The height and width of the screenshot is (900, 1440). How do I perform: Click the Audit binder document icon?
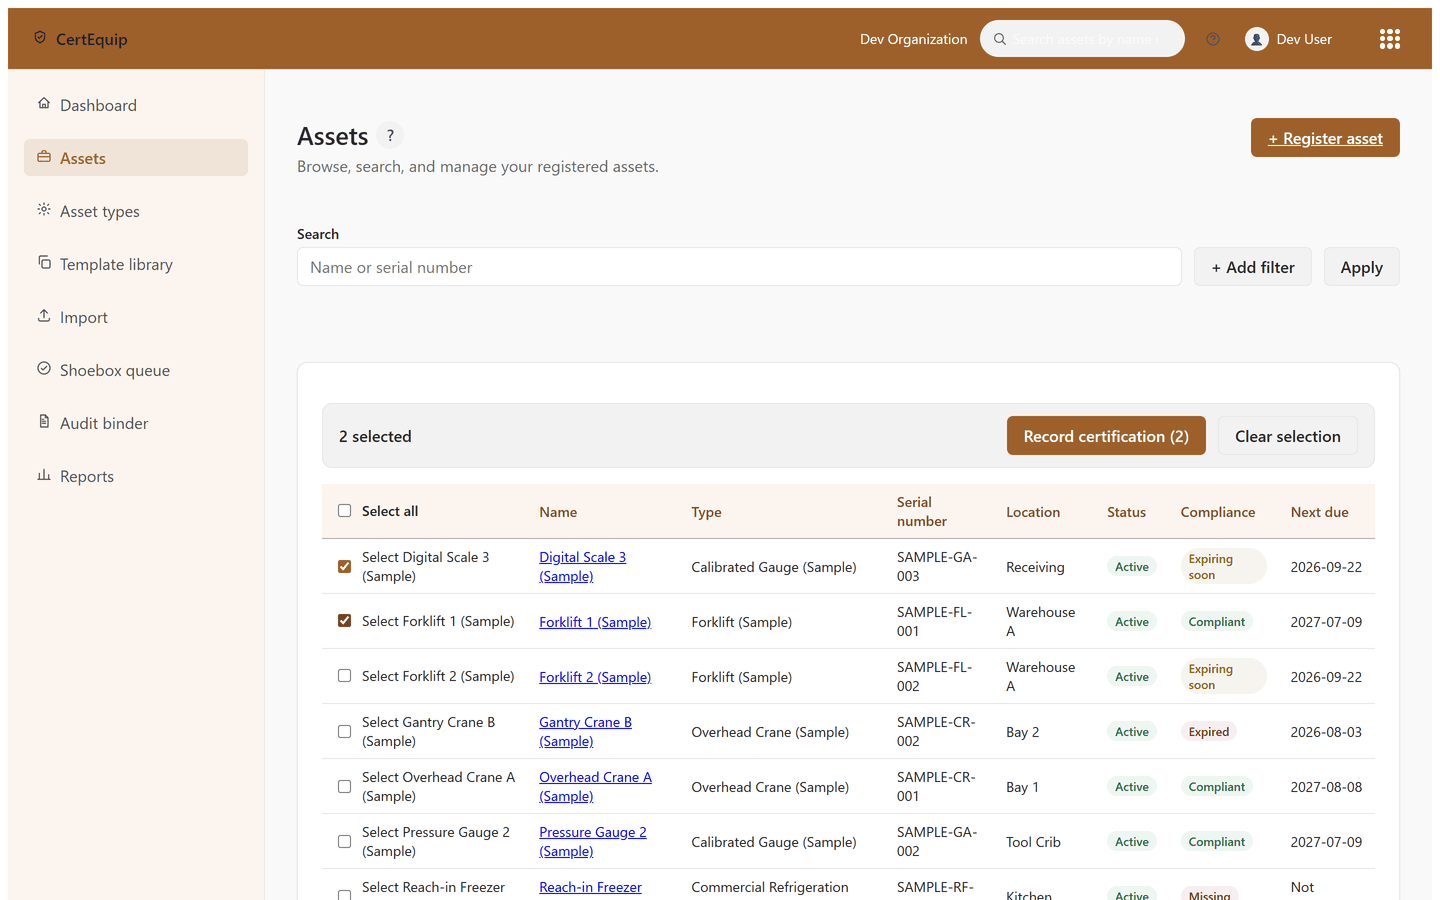(44, 422)
